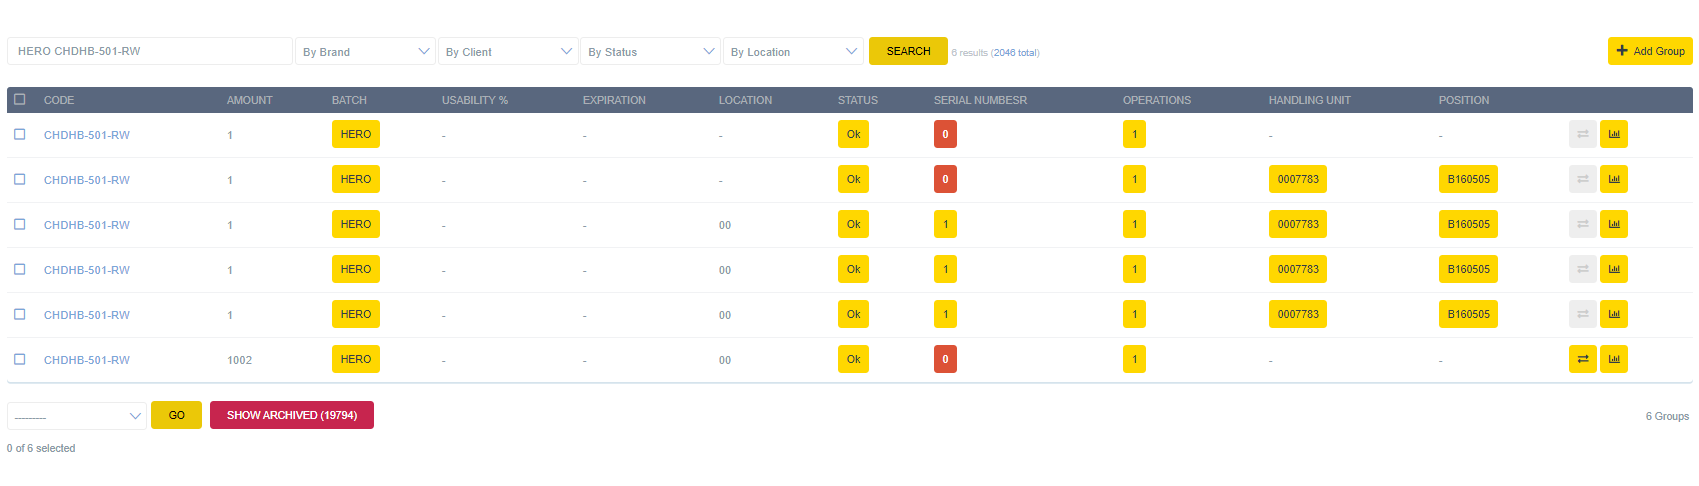Toggle the select-all checkbox in the table header

click(x=20, y=100)
